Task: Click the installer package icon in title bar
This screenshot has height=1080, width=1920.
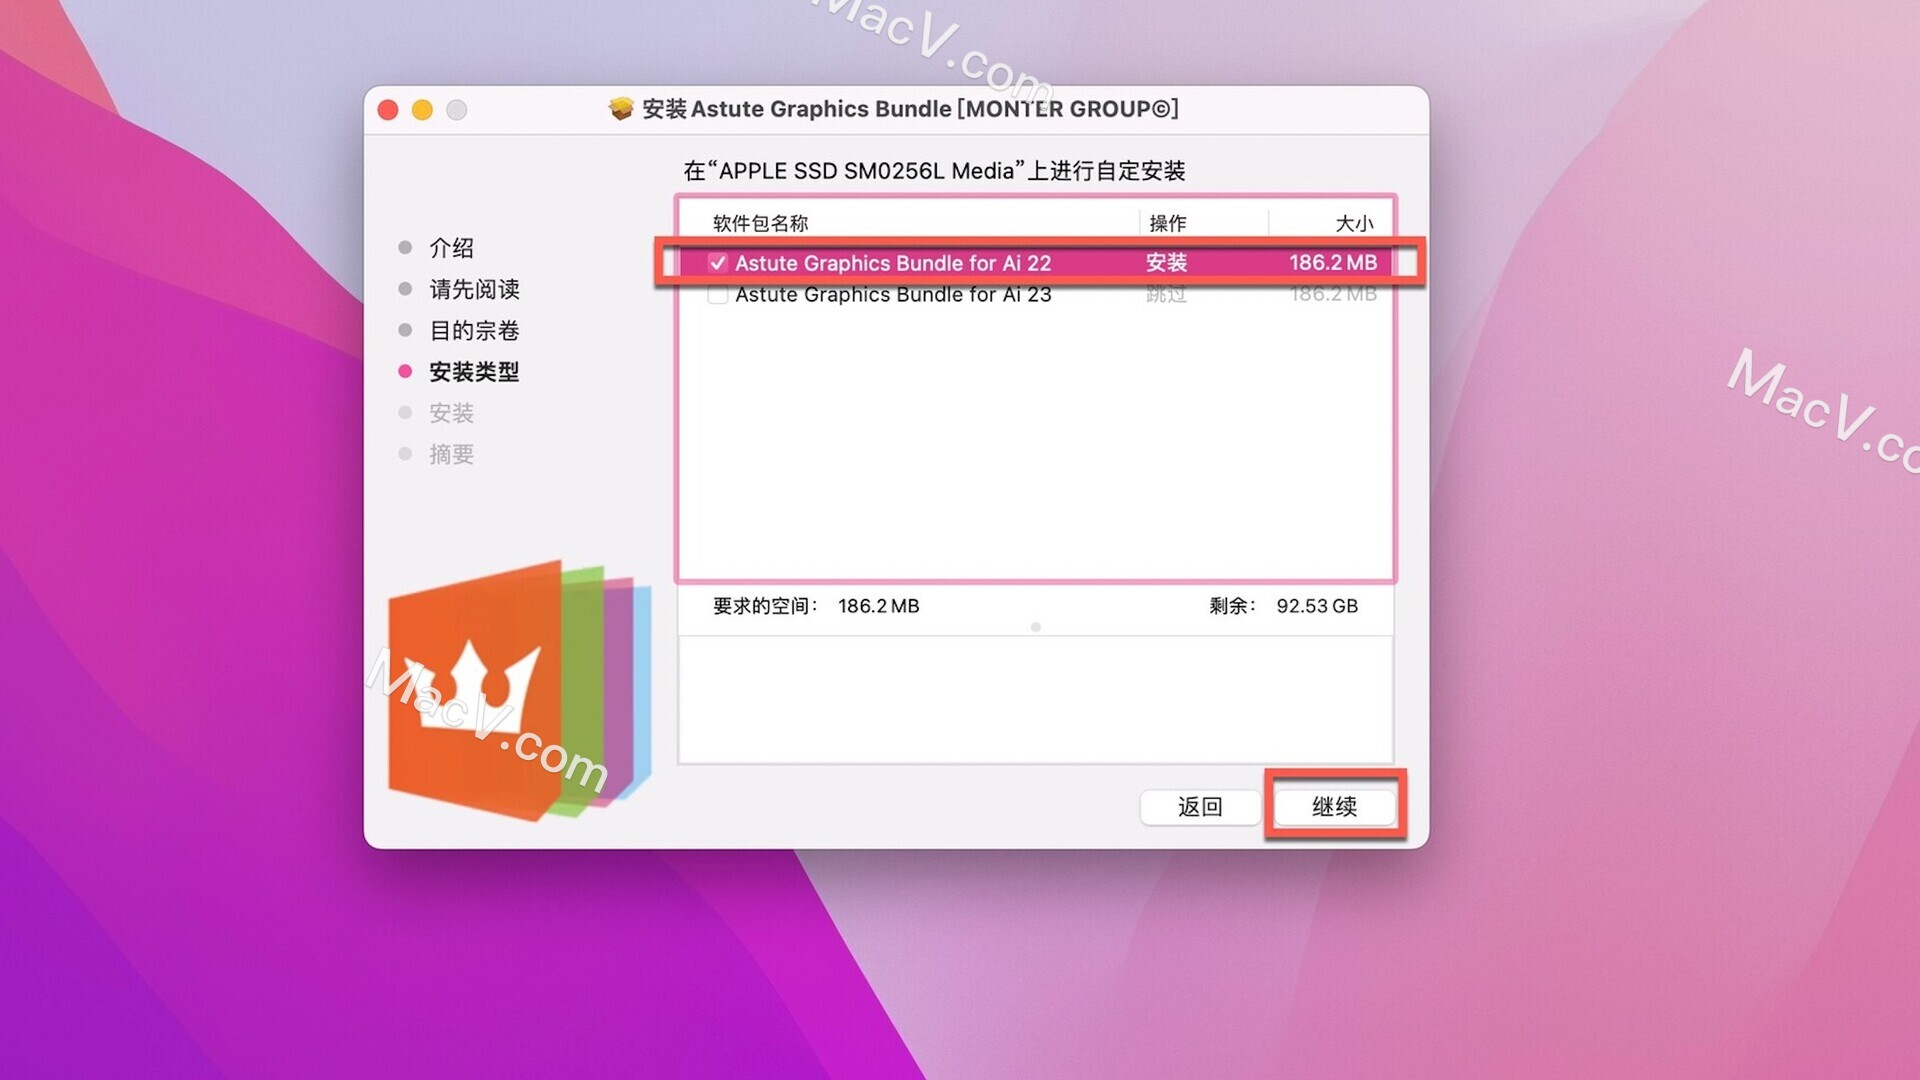Action: [x=621, y=108]
